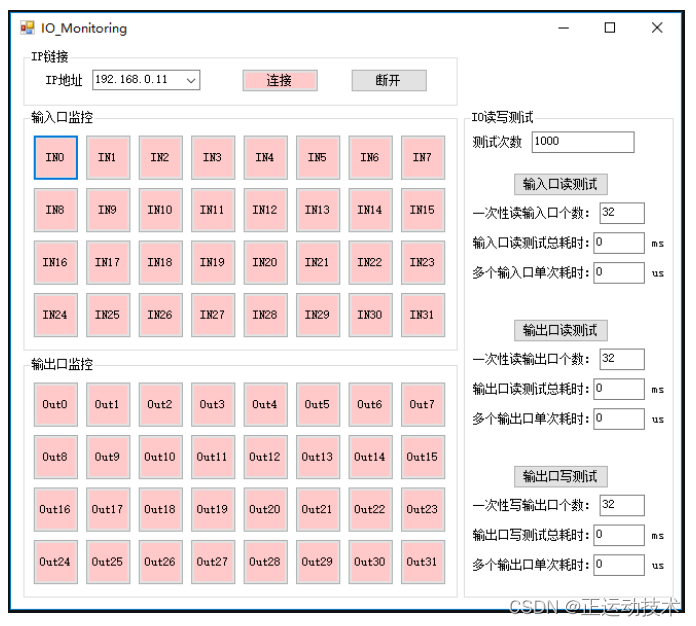Toggle output Out1
This screenshot has height=626, width=696.
point(108,404)
